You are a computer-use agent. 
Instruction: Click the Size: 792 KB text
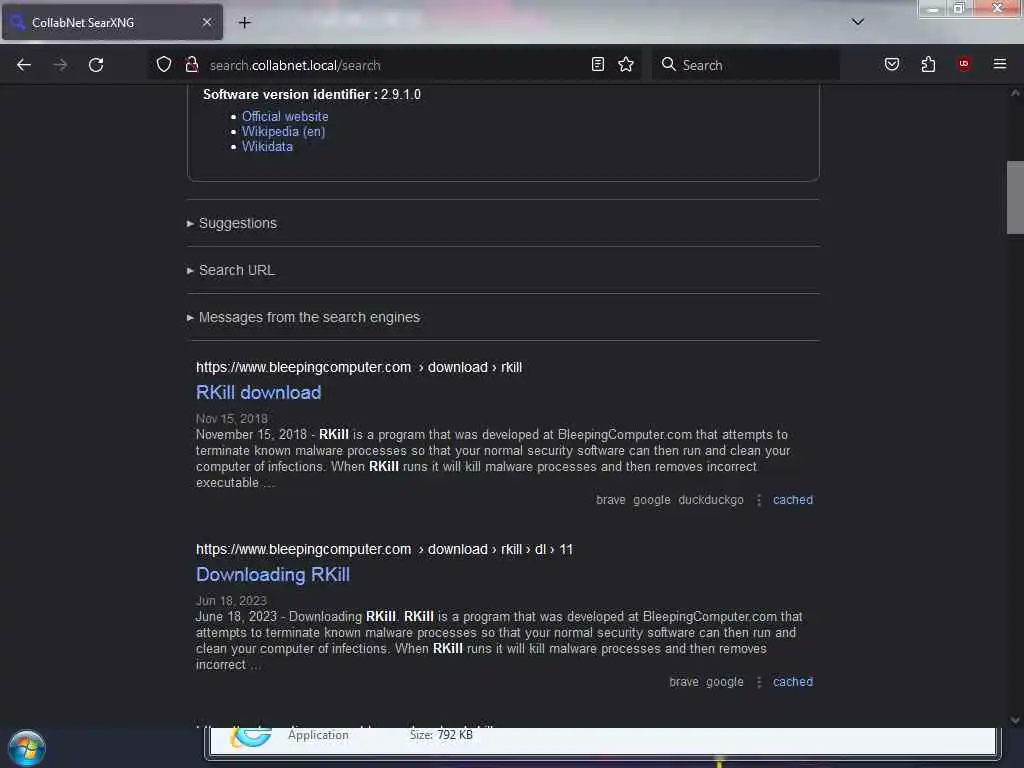tap(441, 735)
